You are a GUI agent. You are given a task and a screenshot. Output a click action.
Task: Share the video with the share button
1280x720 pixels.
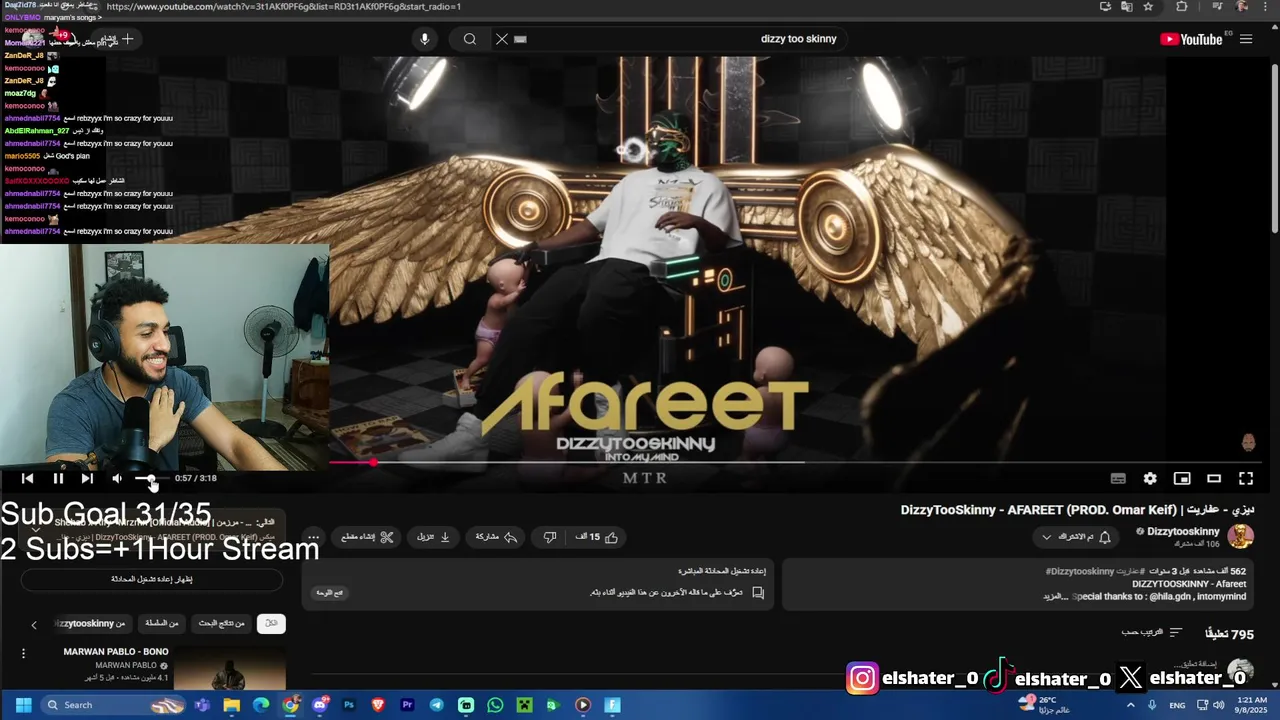496,537
